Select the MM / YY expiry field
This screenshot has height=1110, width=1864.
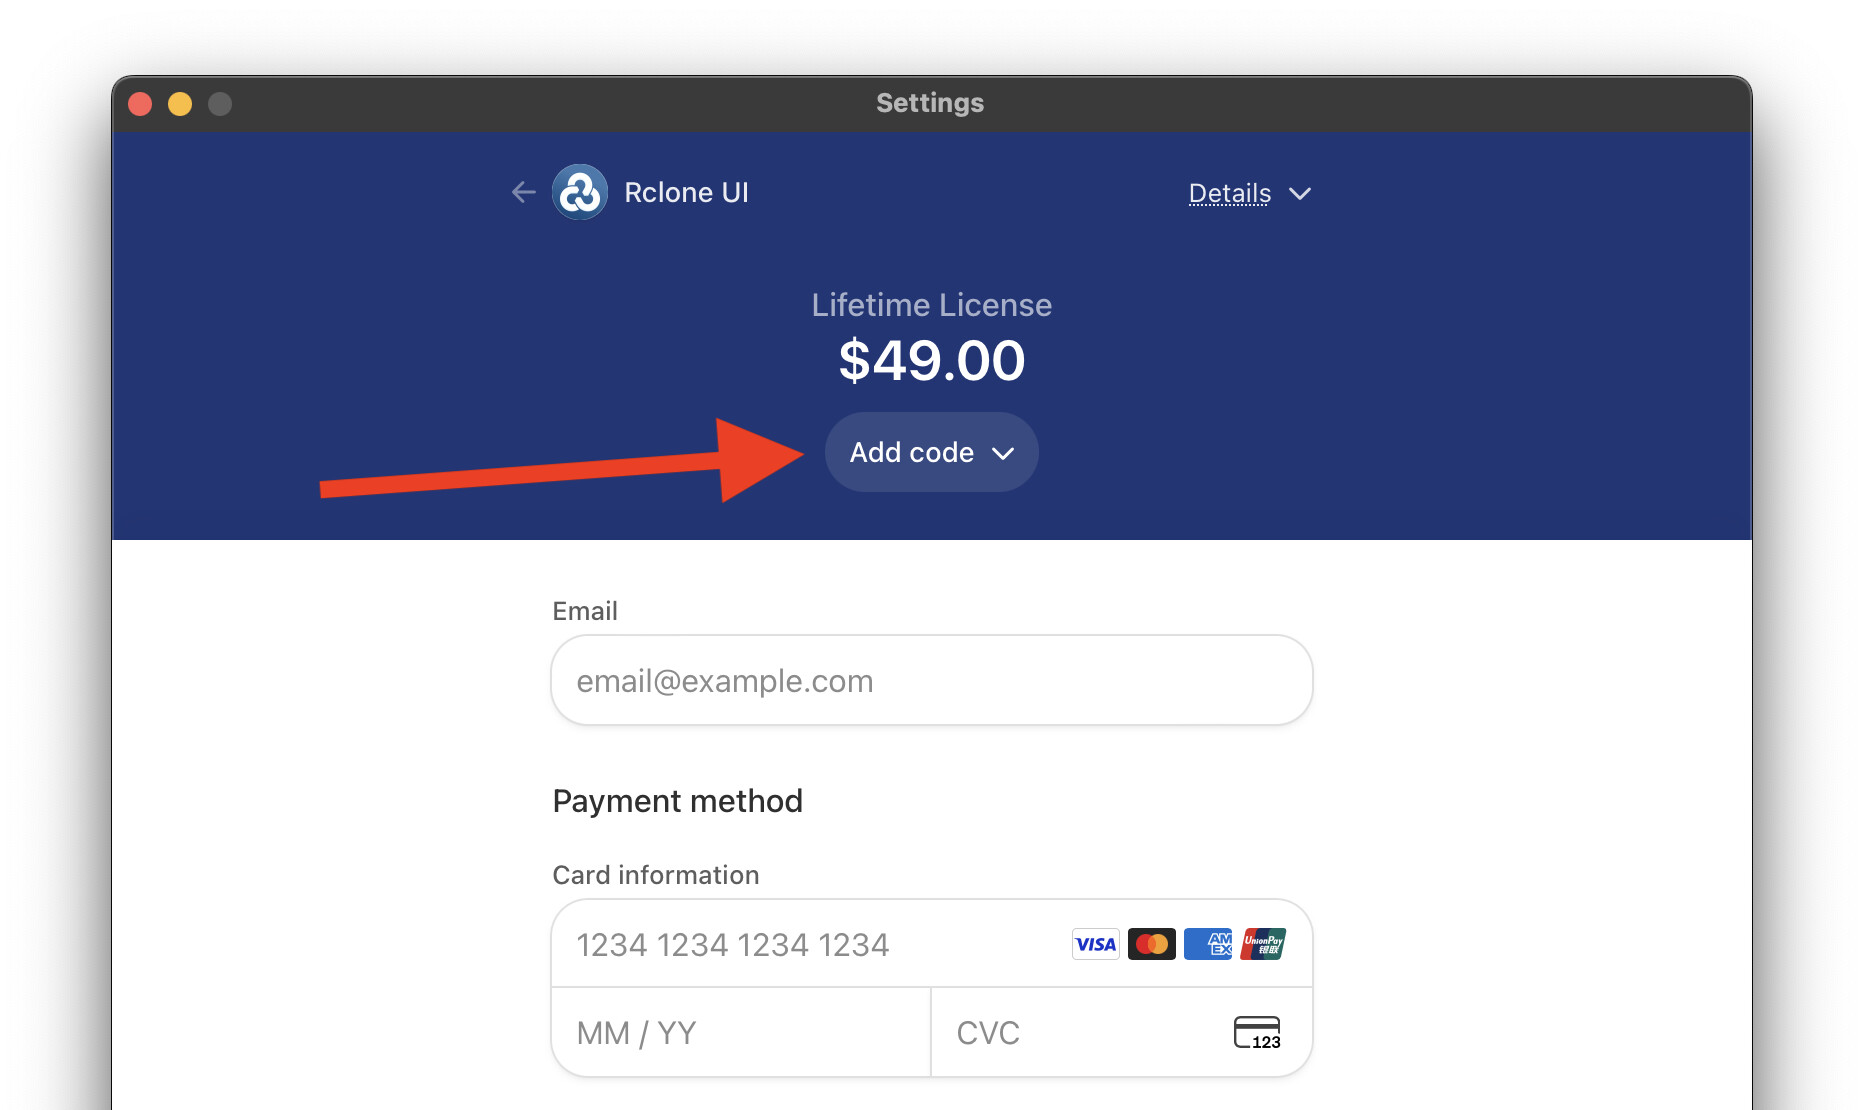[x=740, y=1032]
